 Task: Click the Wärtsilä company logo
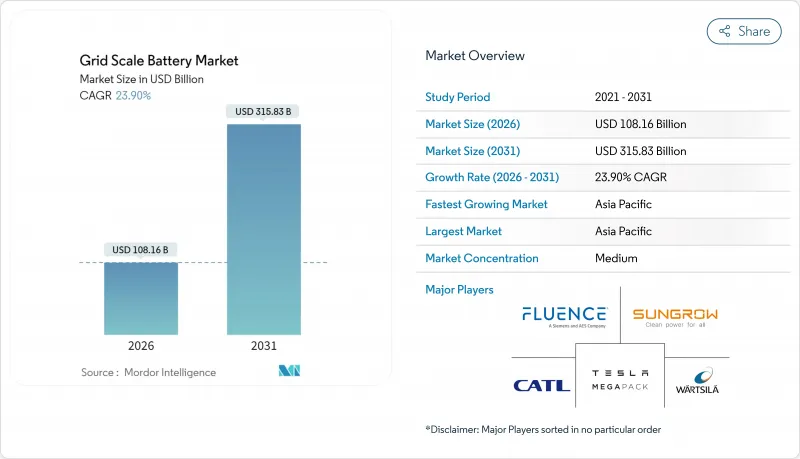tap(697, 381)
